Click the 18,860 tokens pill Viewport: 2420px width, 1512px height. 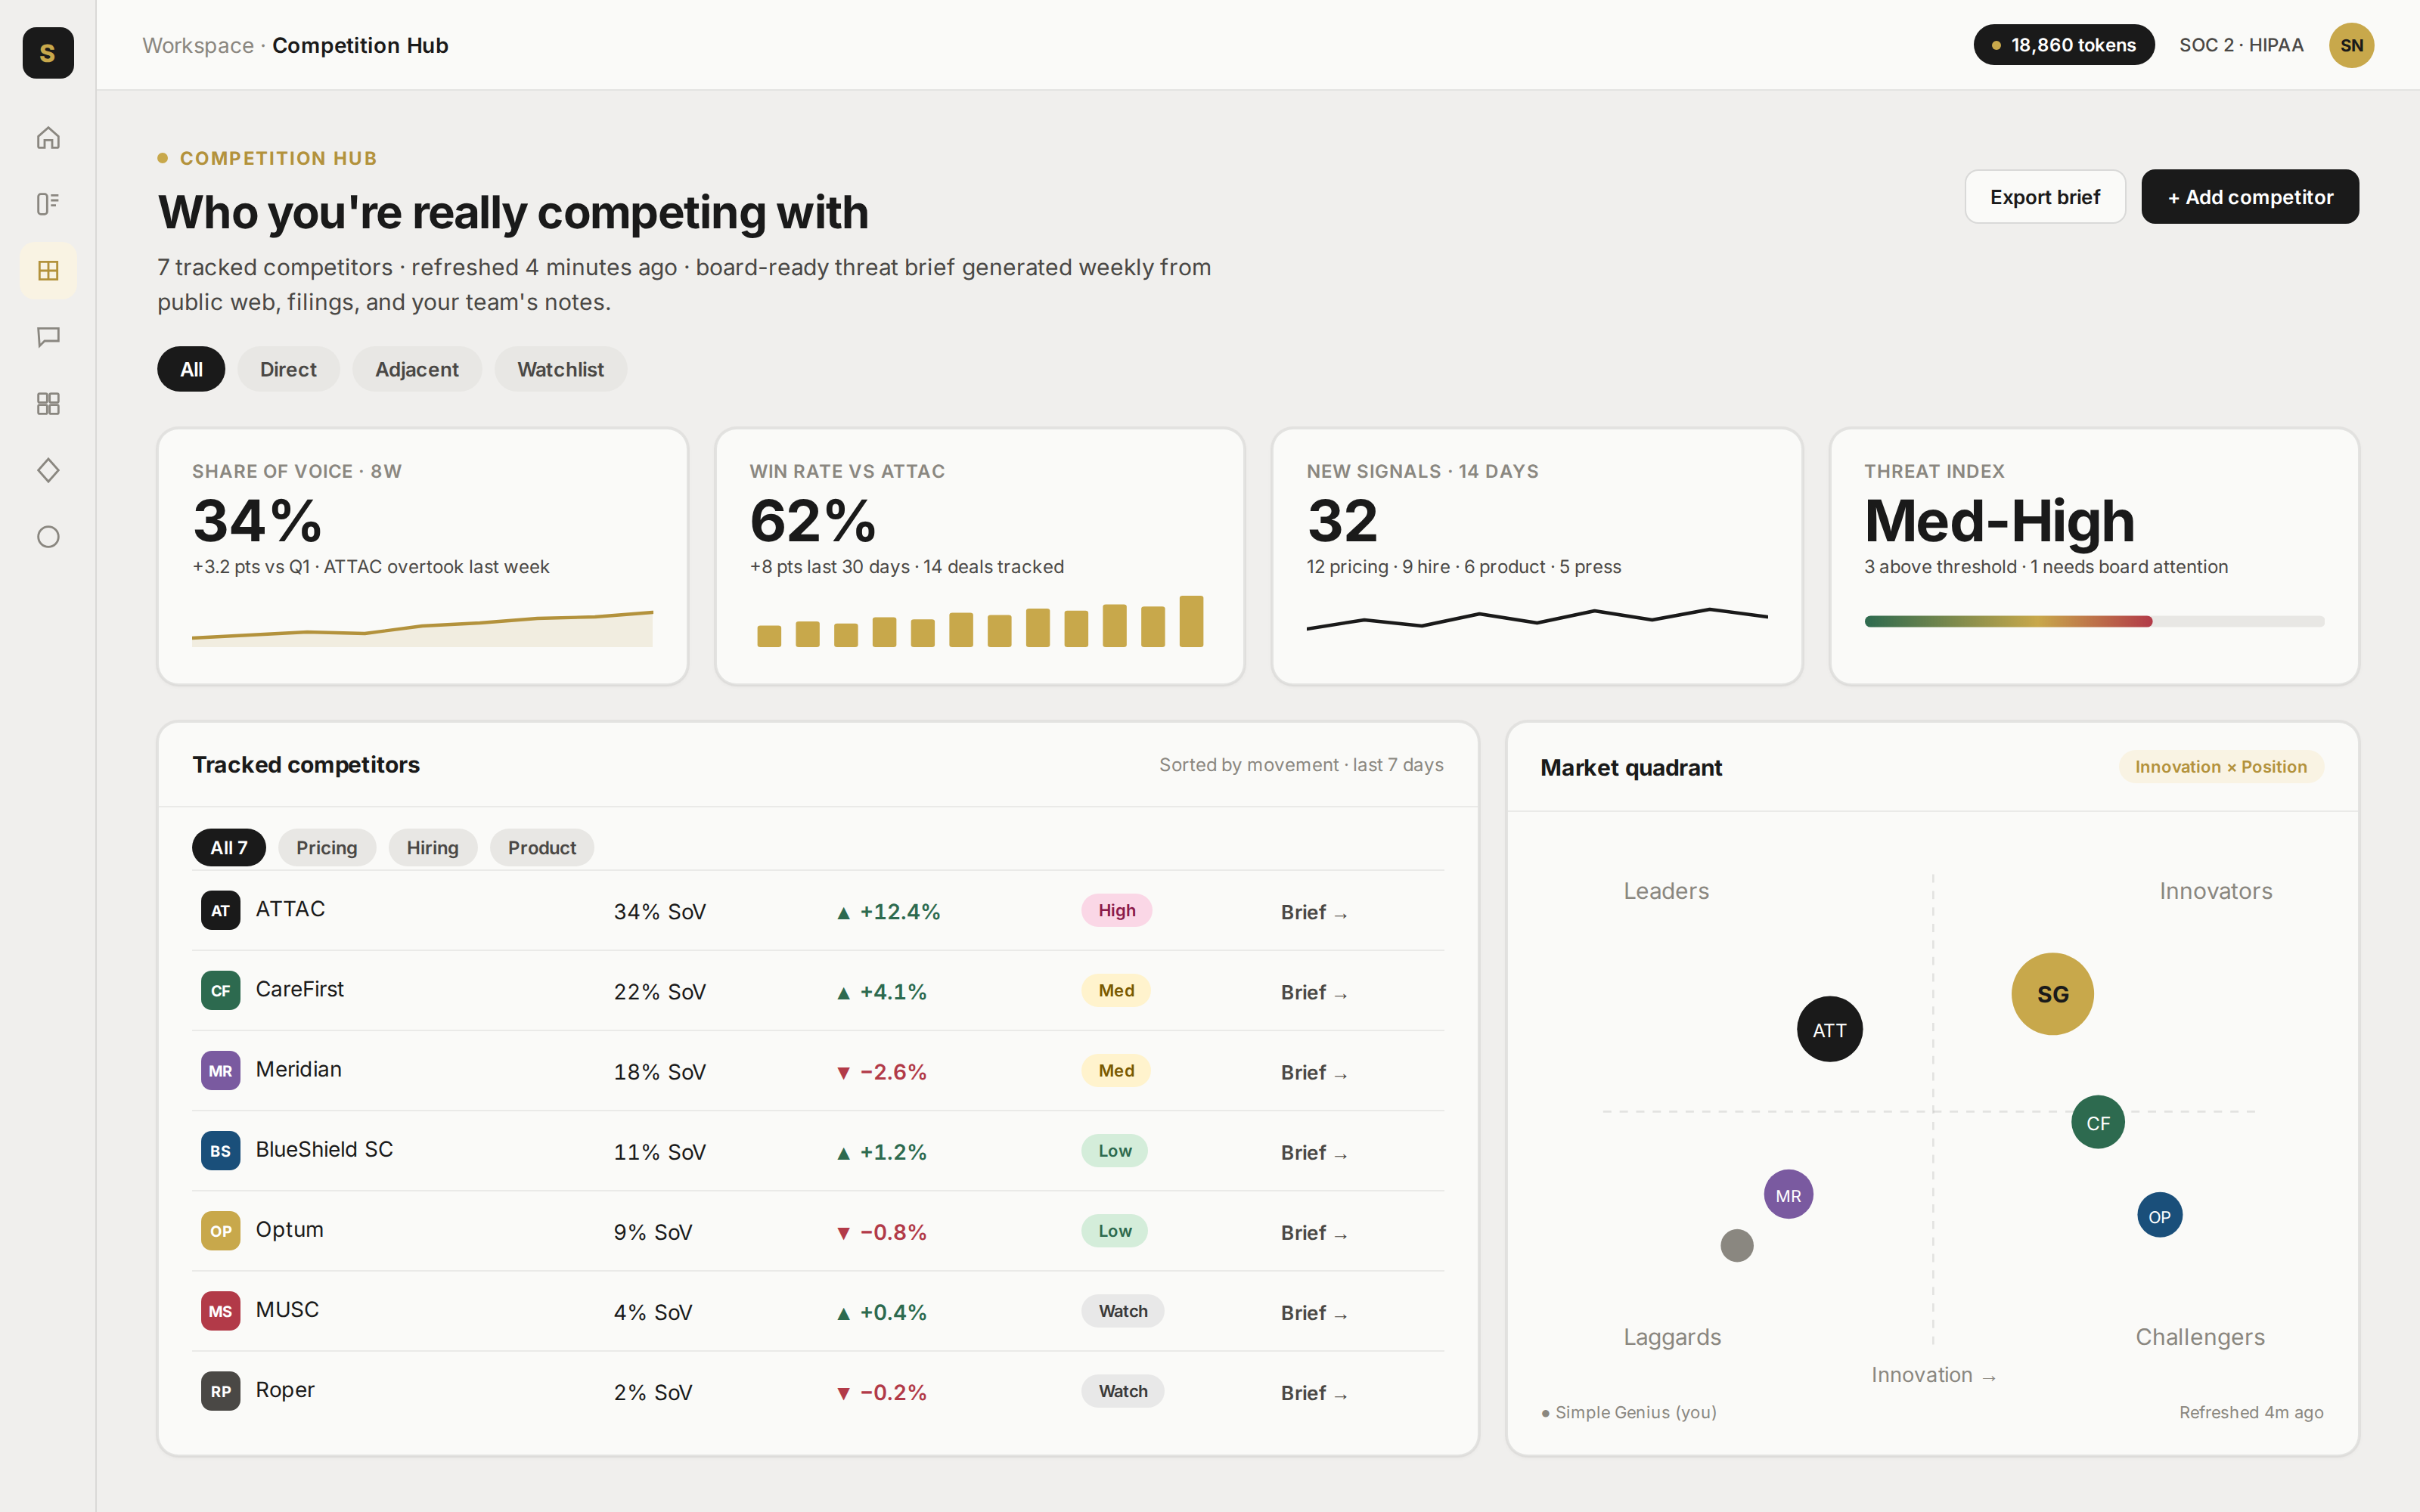pos(2063,45)
